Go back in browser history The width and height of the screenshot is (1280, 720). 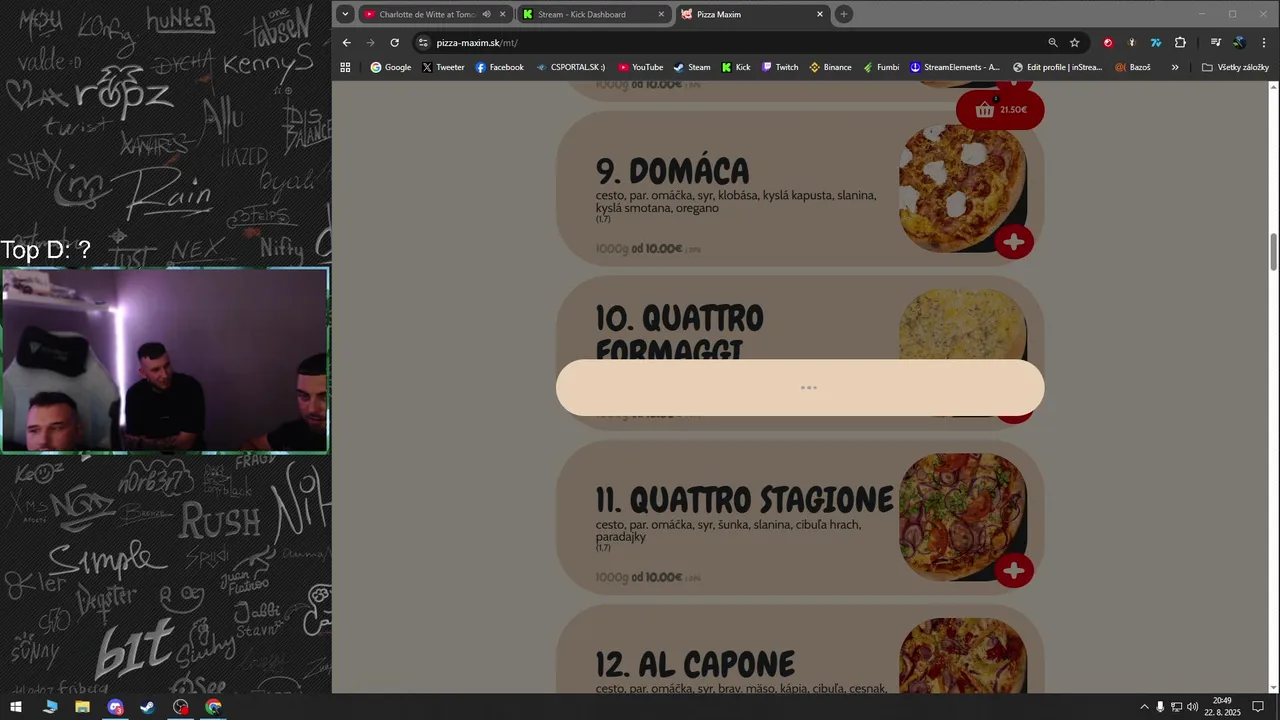click(x=346, y=42)
